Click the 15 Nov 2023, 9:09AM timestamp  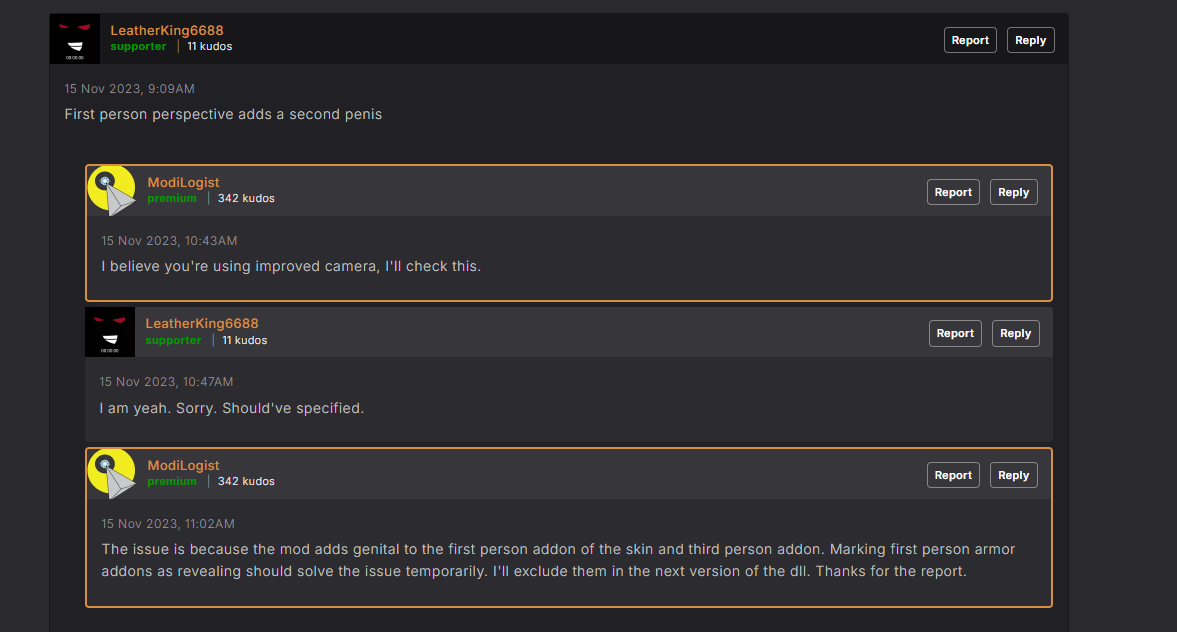[129, 89]
